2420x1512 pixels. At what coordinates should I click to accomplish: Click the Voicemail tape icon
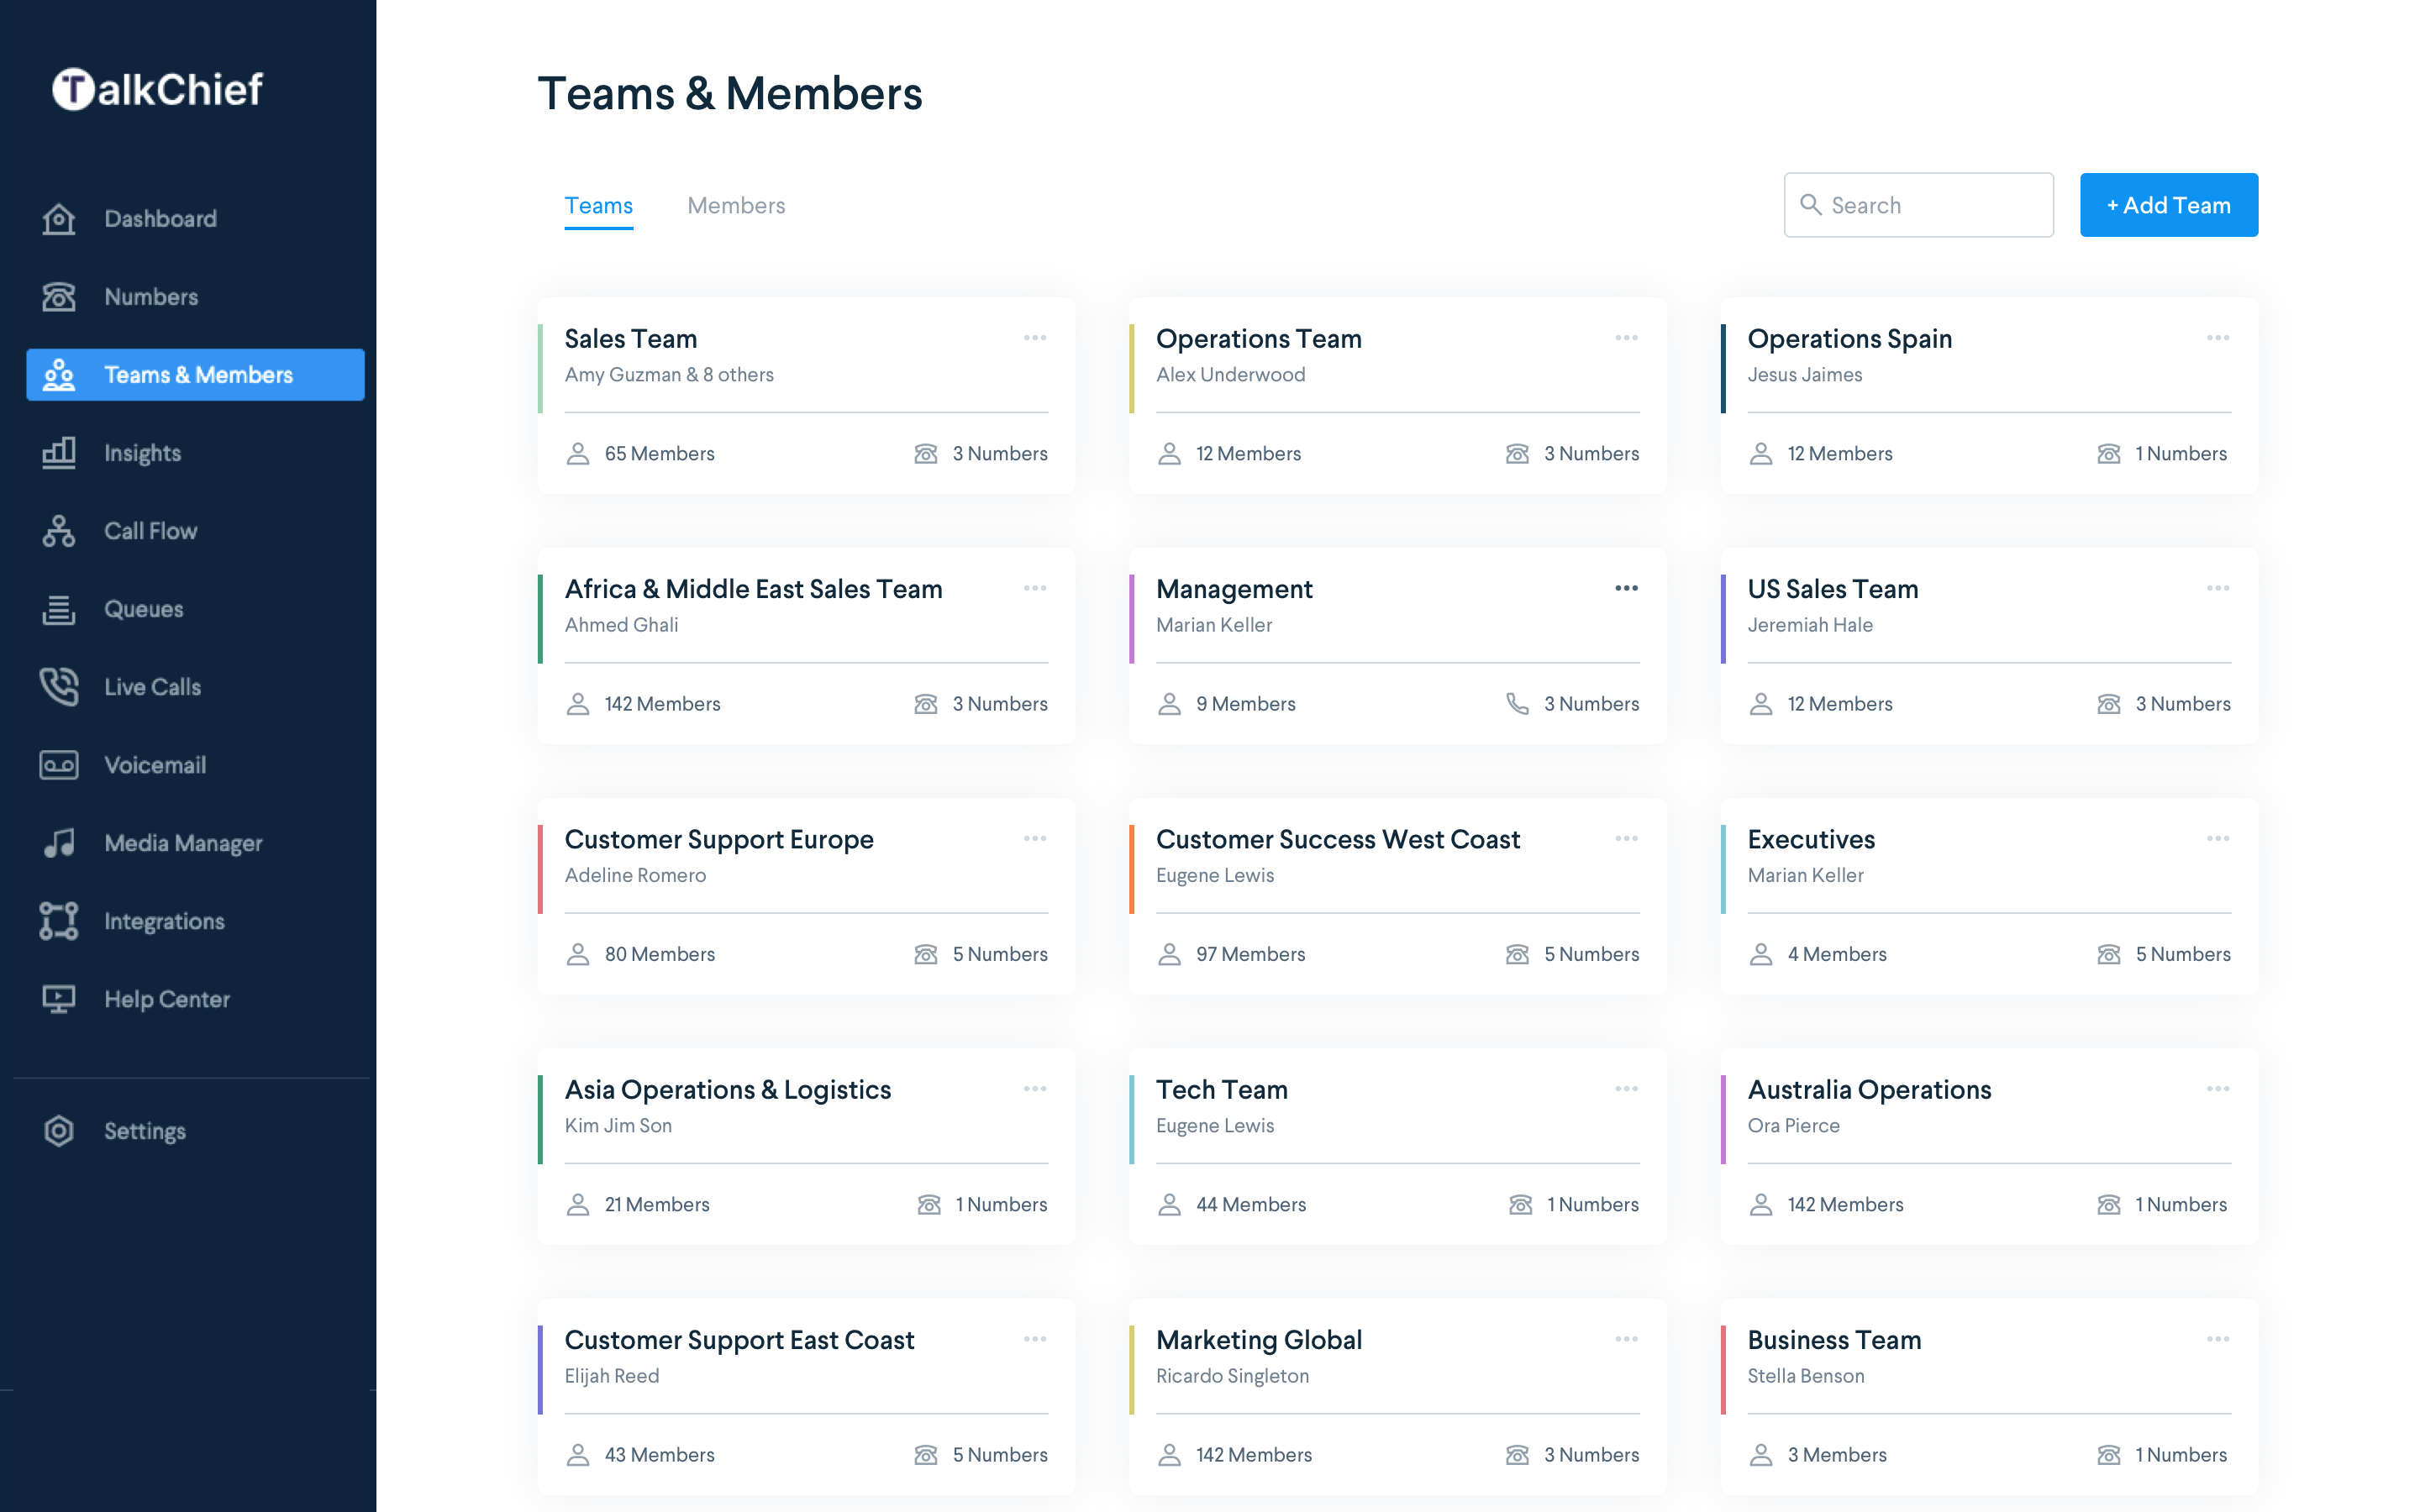point(58,765)
